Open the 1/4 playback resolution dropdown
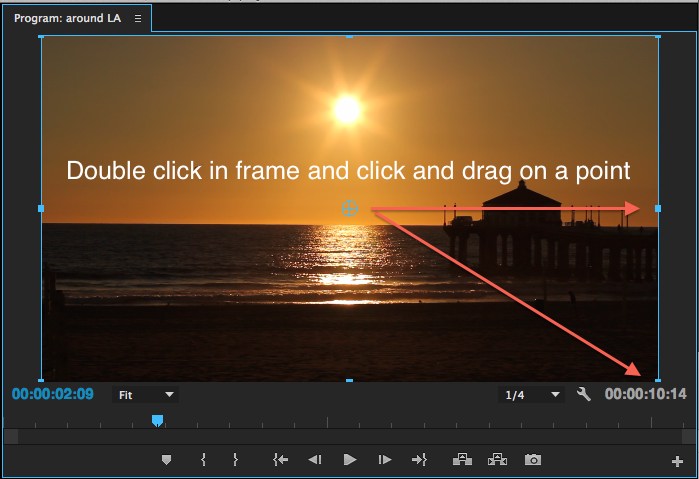This screenshot has height=479, width=699. click(532, 395)
